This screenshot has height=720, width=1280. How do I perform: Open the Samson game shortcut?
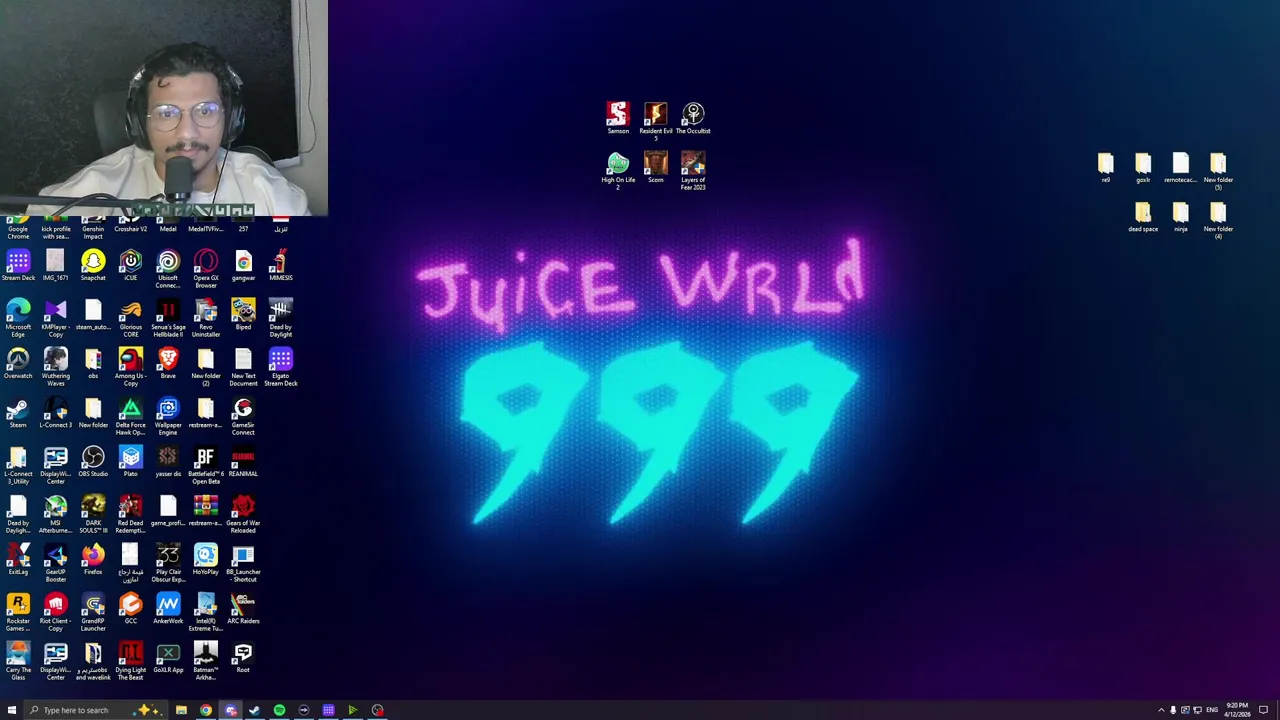click(618, 118)
